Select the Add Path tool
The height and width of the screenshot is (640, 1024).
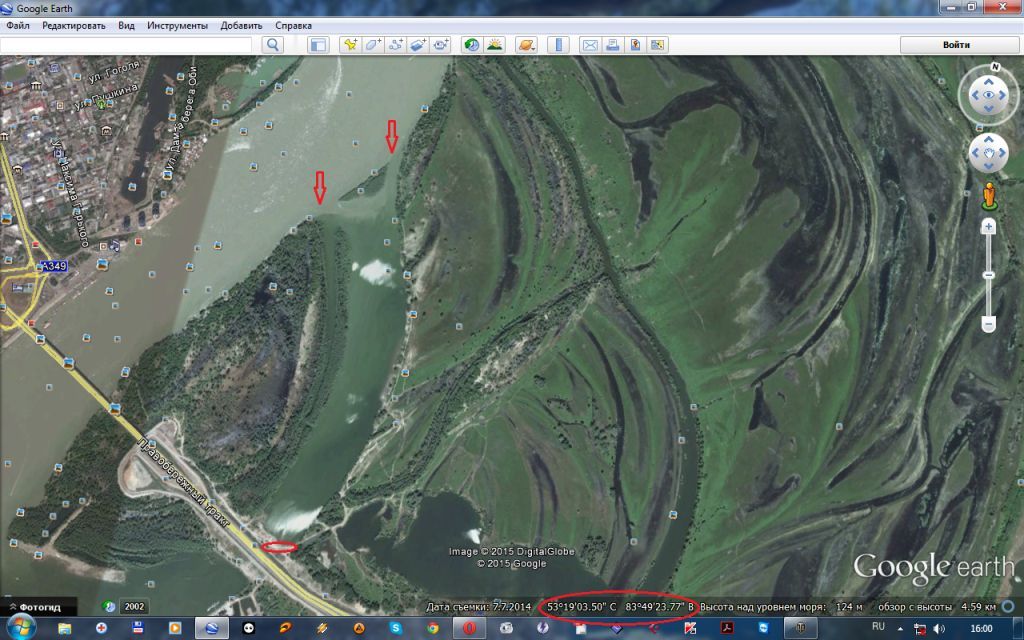[396, 45]
